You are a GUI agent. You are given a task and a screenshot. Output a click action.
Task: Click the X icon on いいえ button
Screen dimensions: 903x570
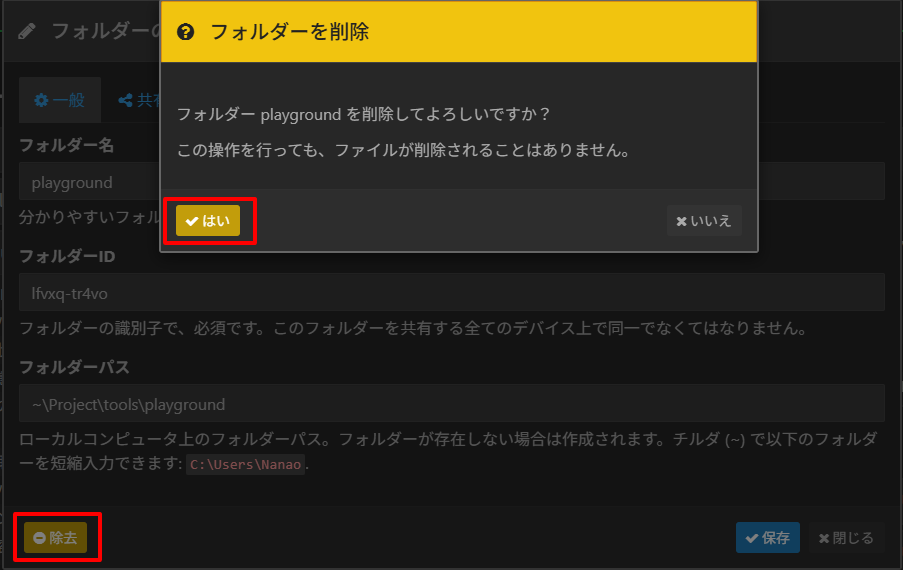682,221
